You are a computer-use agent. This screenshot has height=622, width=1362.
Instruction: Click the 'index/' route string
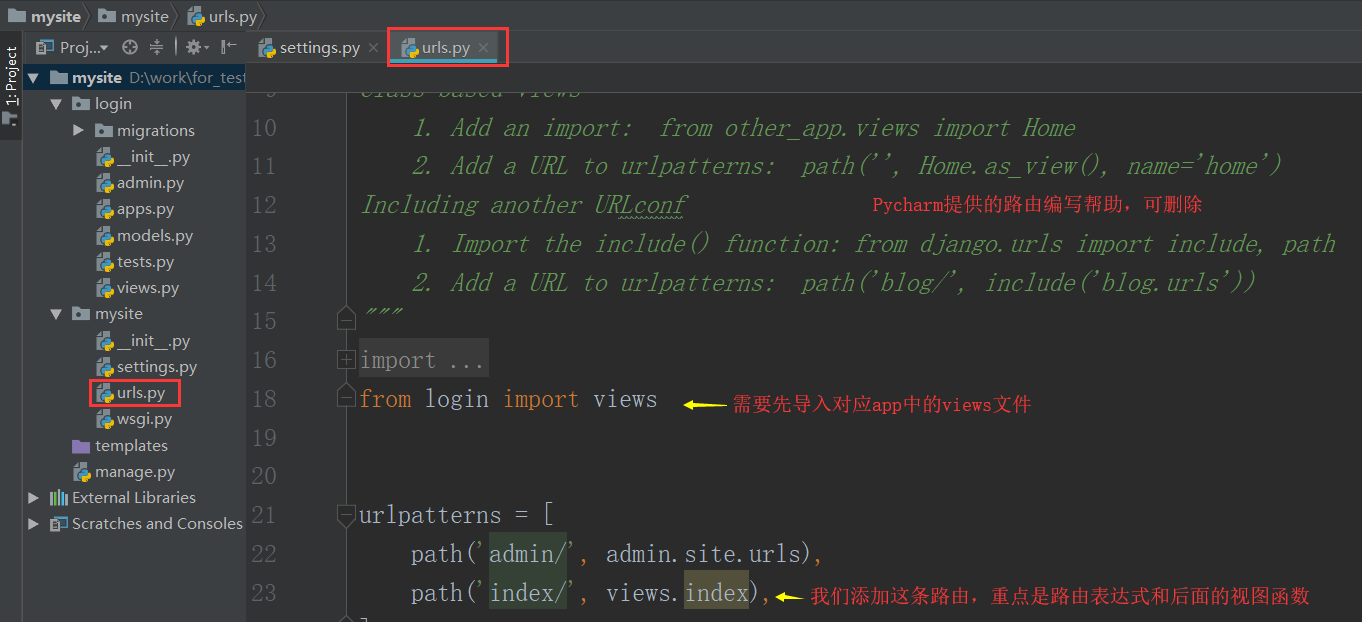point(528,593)
